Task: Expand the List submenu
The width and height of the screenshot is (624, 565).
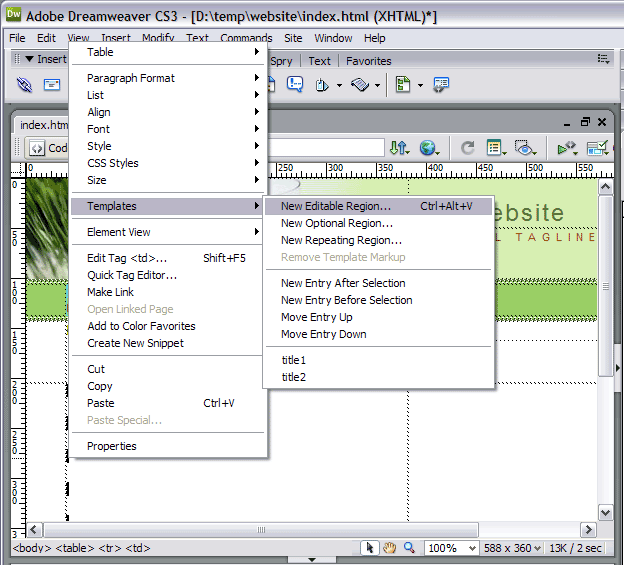Action: (168, 95)
